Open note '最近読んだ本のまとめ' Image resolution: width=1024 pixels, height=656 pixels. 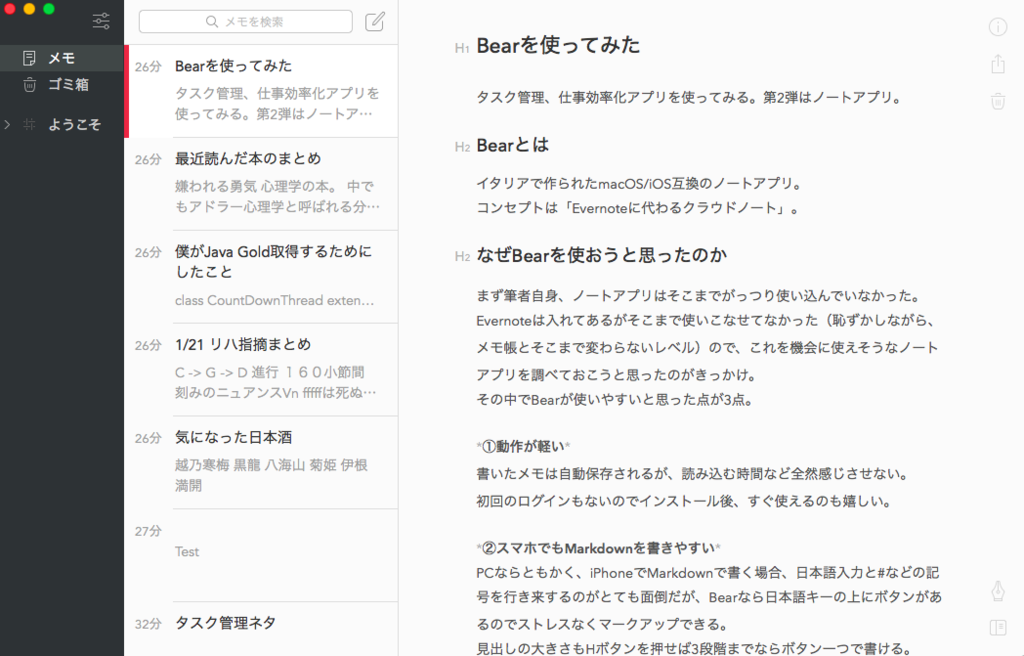point(261,184)
